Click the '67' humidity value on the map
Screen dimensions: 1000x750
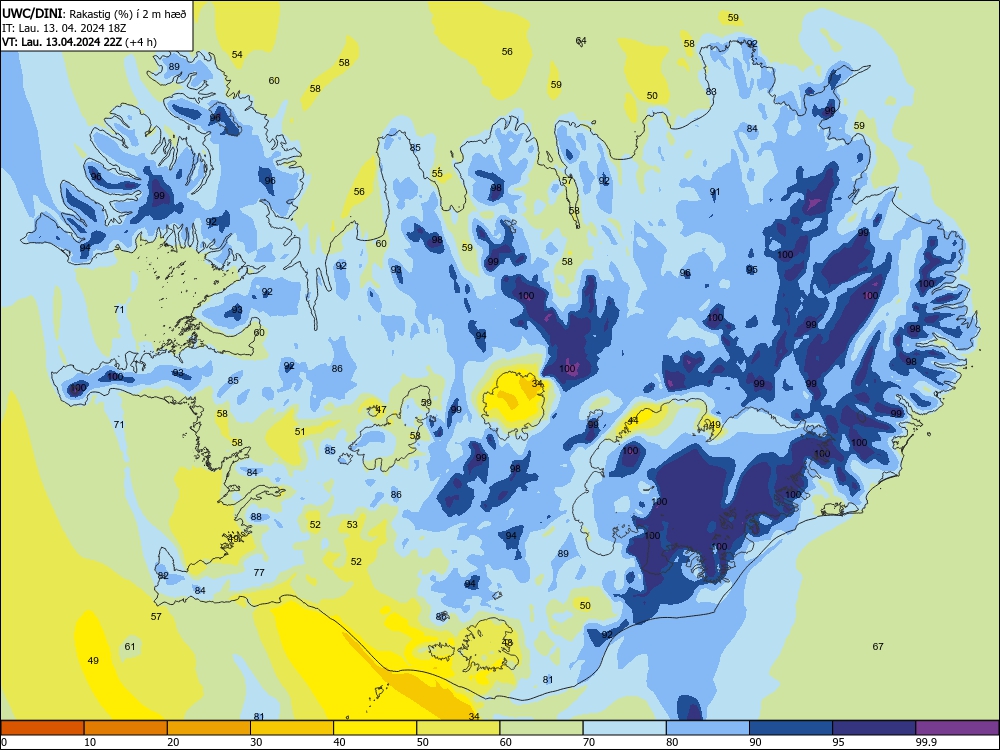[x=878, y=646]
